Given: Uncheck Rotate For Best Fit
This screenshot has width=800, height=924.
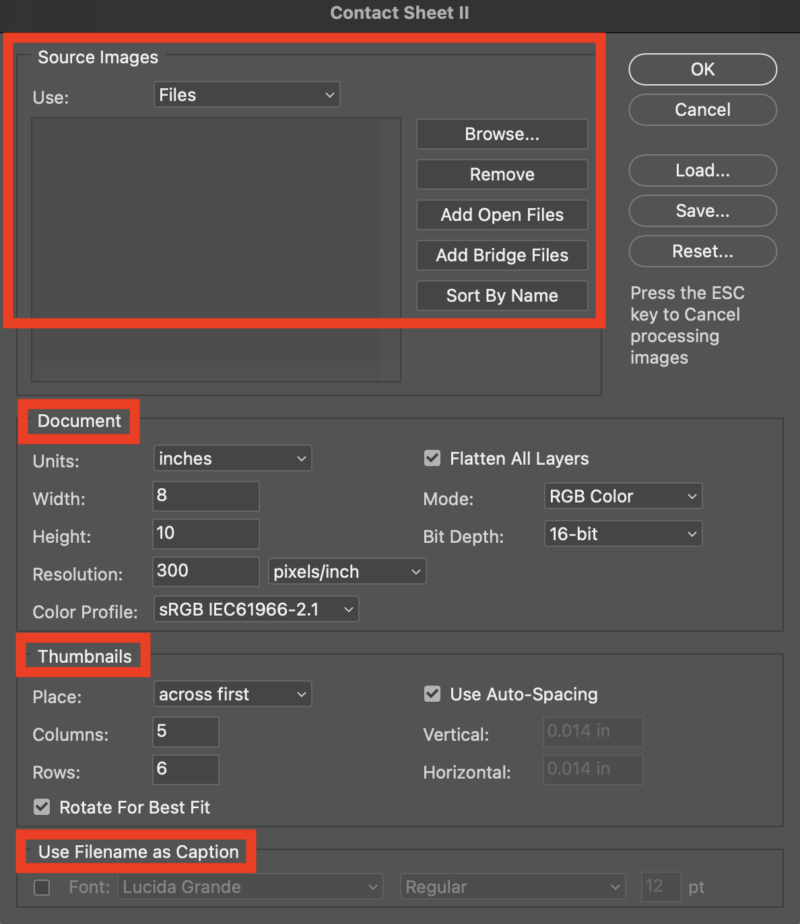Looking at the screenshot, I should point(42,807).
